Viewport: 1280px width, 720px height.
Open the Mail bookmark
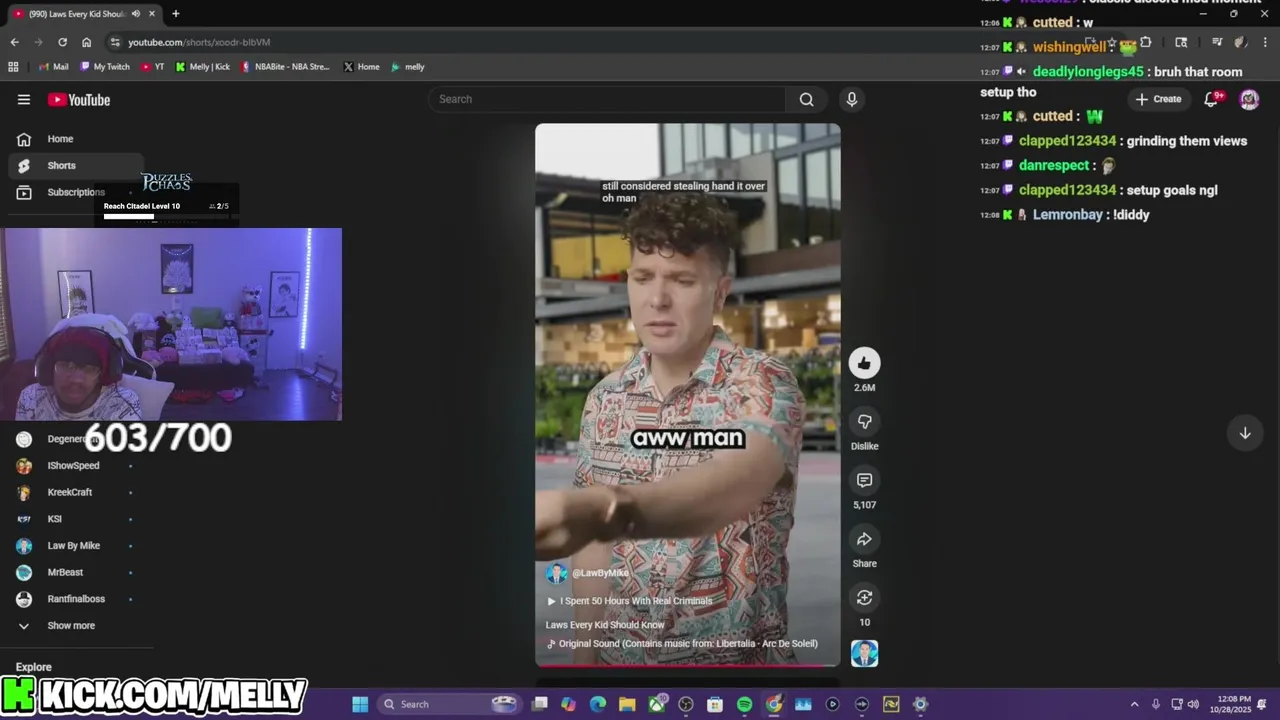coord(53,67)
